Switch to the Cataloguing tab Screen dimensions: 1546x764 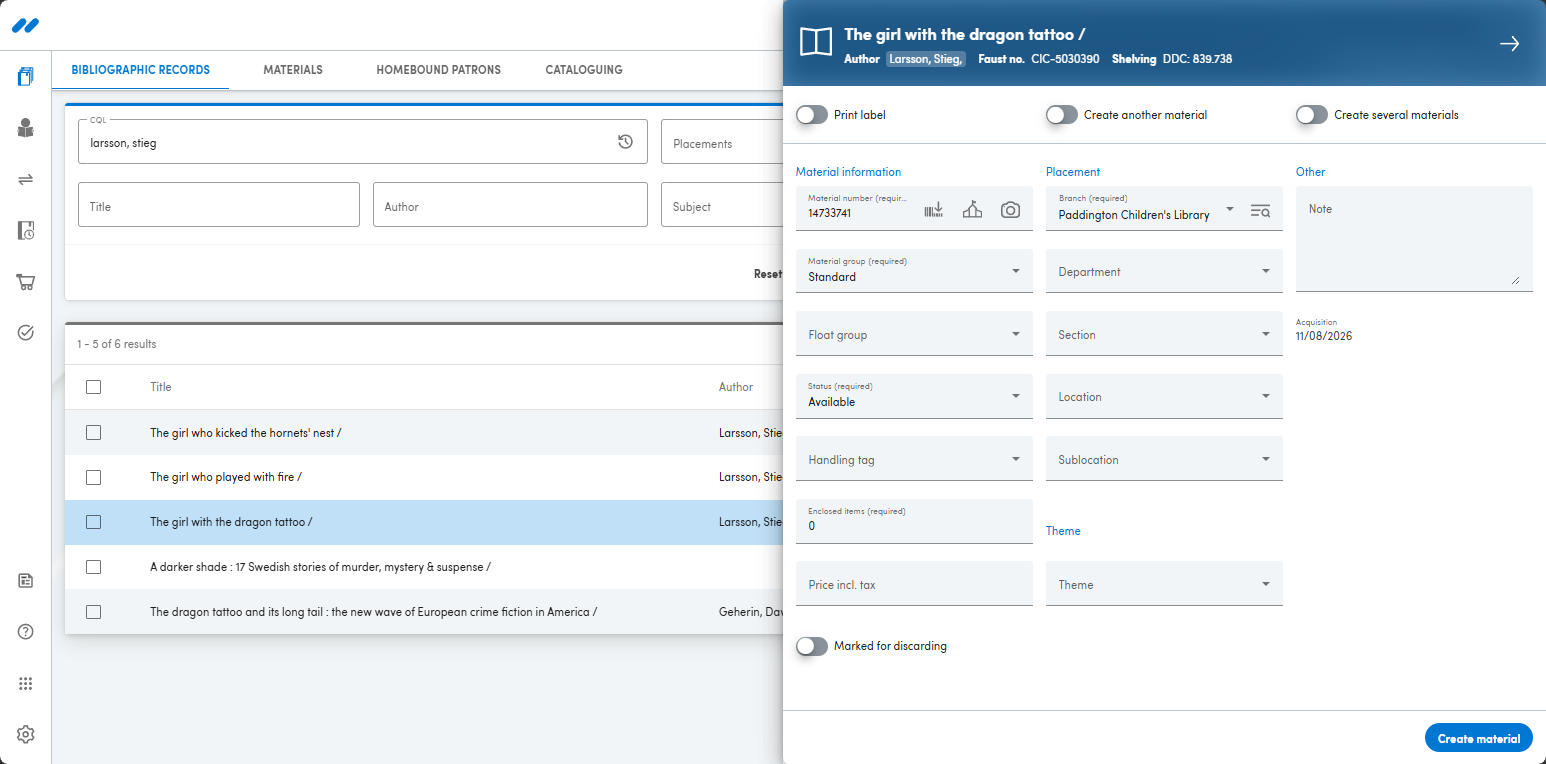tap(584, 70)
